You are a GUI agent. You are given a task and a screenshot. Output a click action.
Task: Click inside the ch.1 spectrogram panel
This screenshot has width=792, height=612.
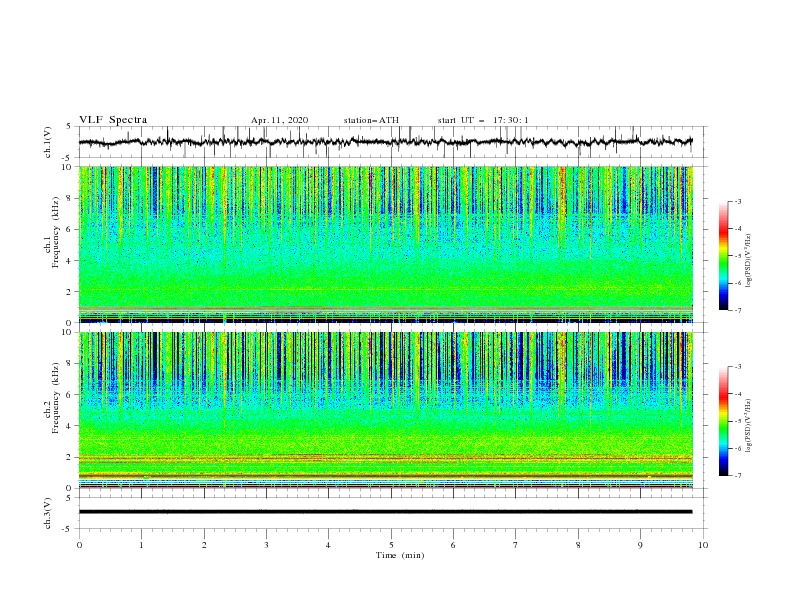(385, 244)
